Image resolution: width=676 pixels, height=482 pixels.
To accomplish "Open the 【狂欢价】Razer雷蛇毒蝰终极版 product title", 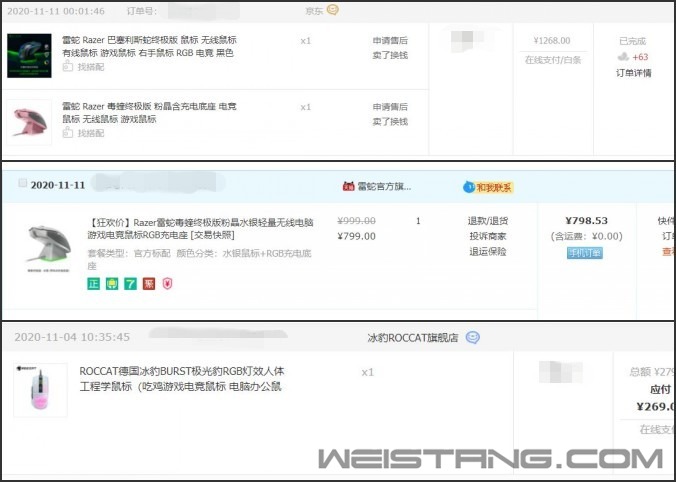I will 200,229.
